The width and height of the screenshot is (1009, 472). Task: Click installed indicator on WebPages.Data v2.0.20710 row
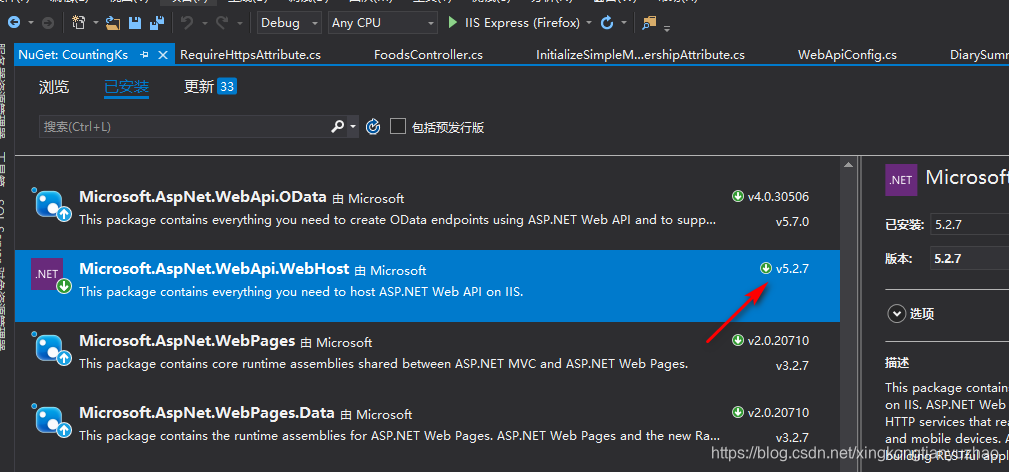(x=738, y=412)
